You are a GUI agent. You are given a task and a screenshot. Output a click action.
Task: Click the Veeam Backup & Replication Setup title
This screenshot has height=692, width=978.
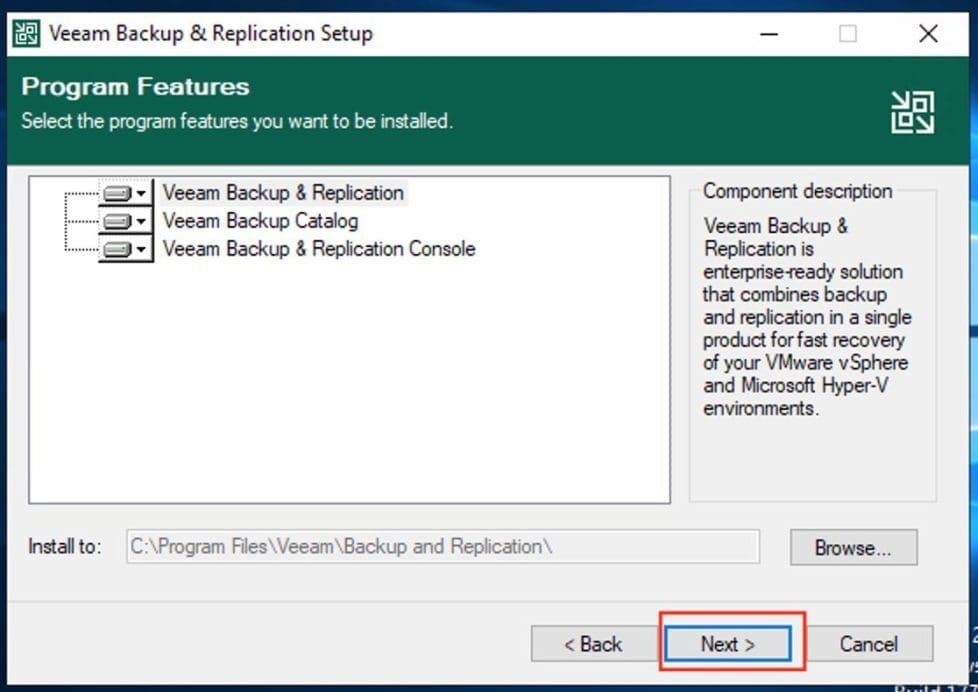[x=210, y=33]
